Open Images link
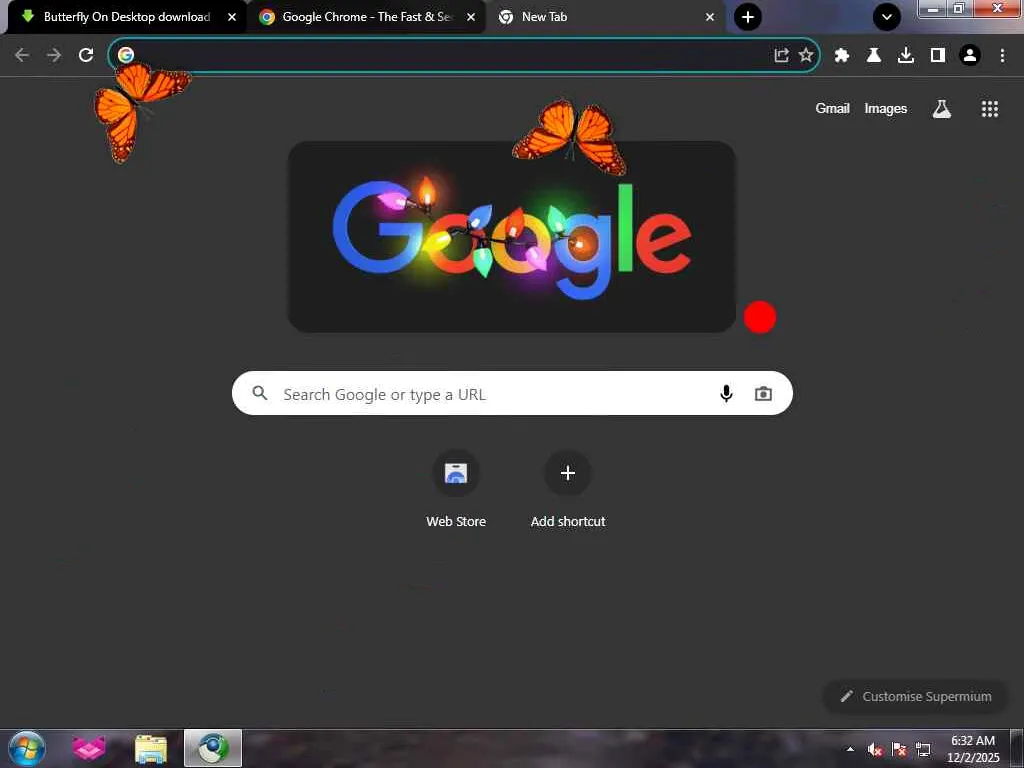The height and width of the screenshot is (768, 1024). coord(886,109)
